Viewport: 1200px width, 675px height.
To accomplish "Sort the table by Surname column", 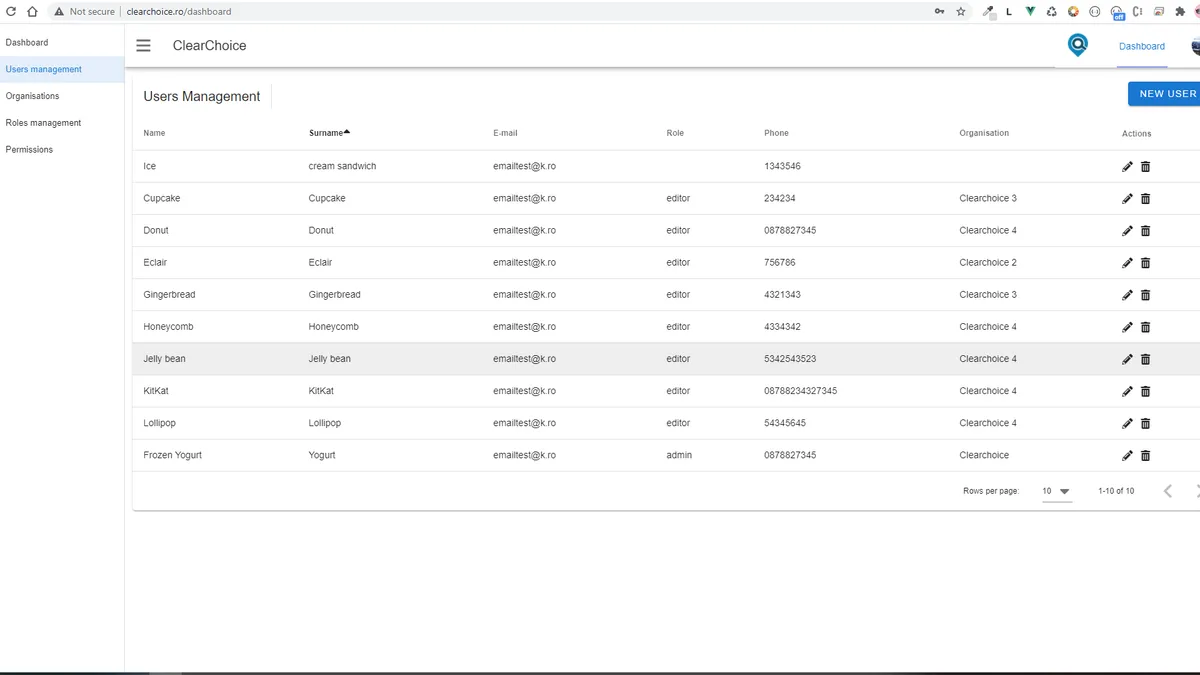I will pyautogui.click(x=329, y=133).
